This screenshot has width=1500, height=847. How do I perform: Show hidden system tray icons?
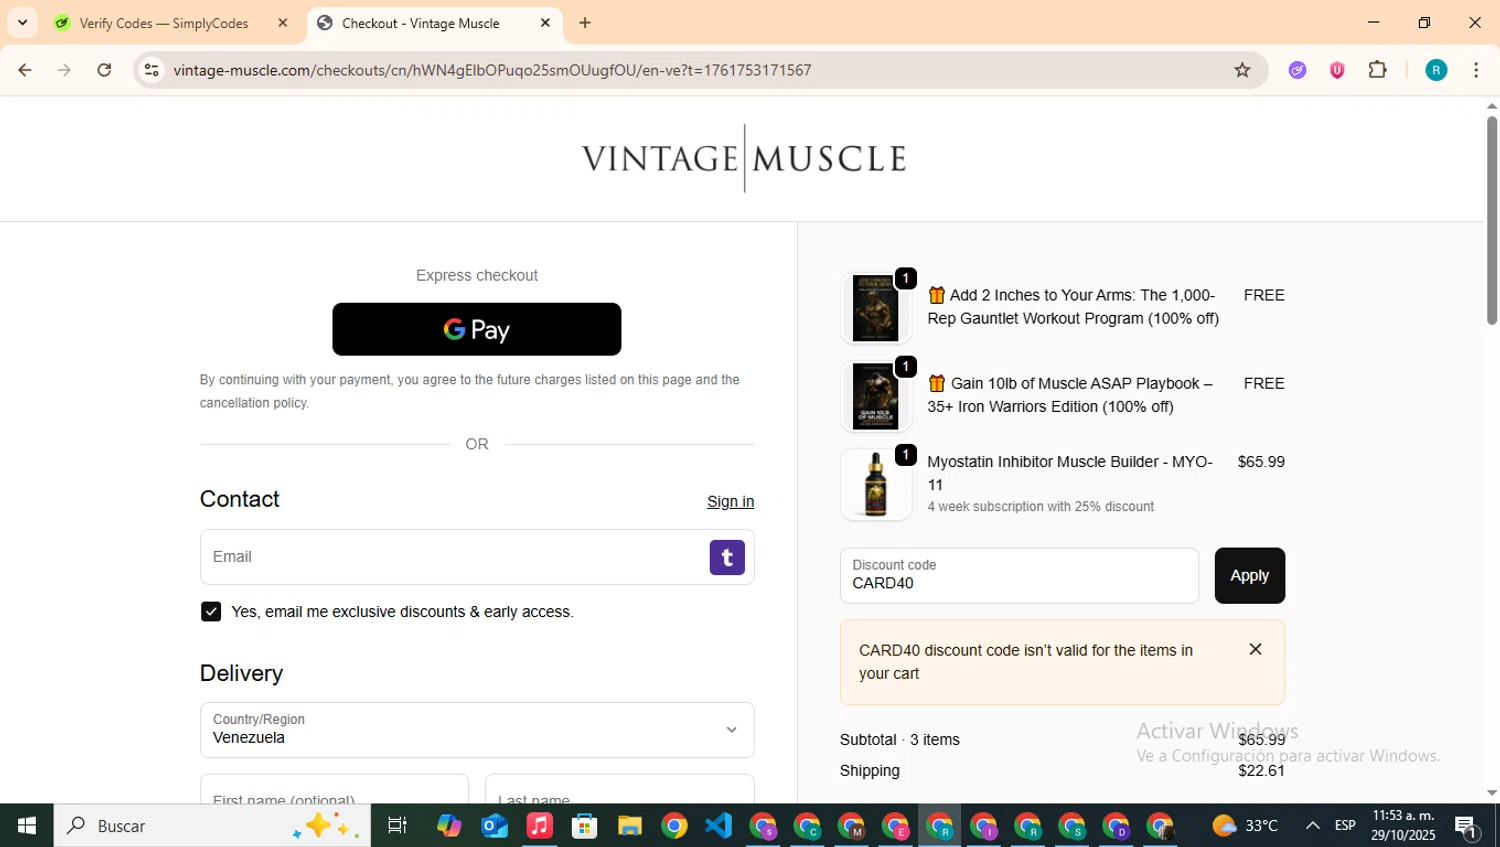tap(1312, 825)
